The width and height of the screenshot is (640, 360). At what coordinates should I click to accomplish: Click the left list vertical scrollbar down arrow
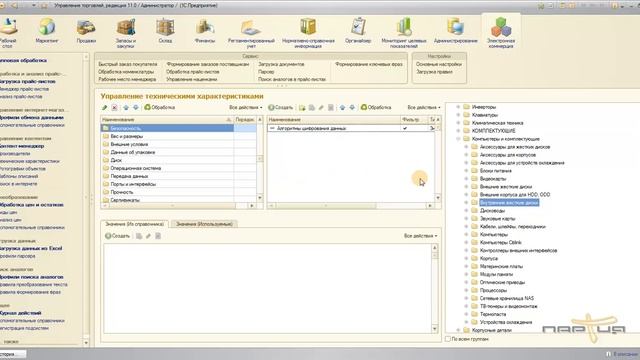tap(260, 198)
